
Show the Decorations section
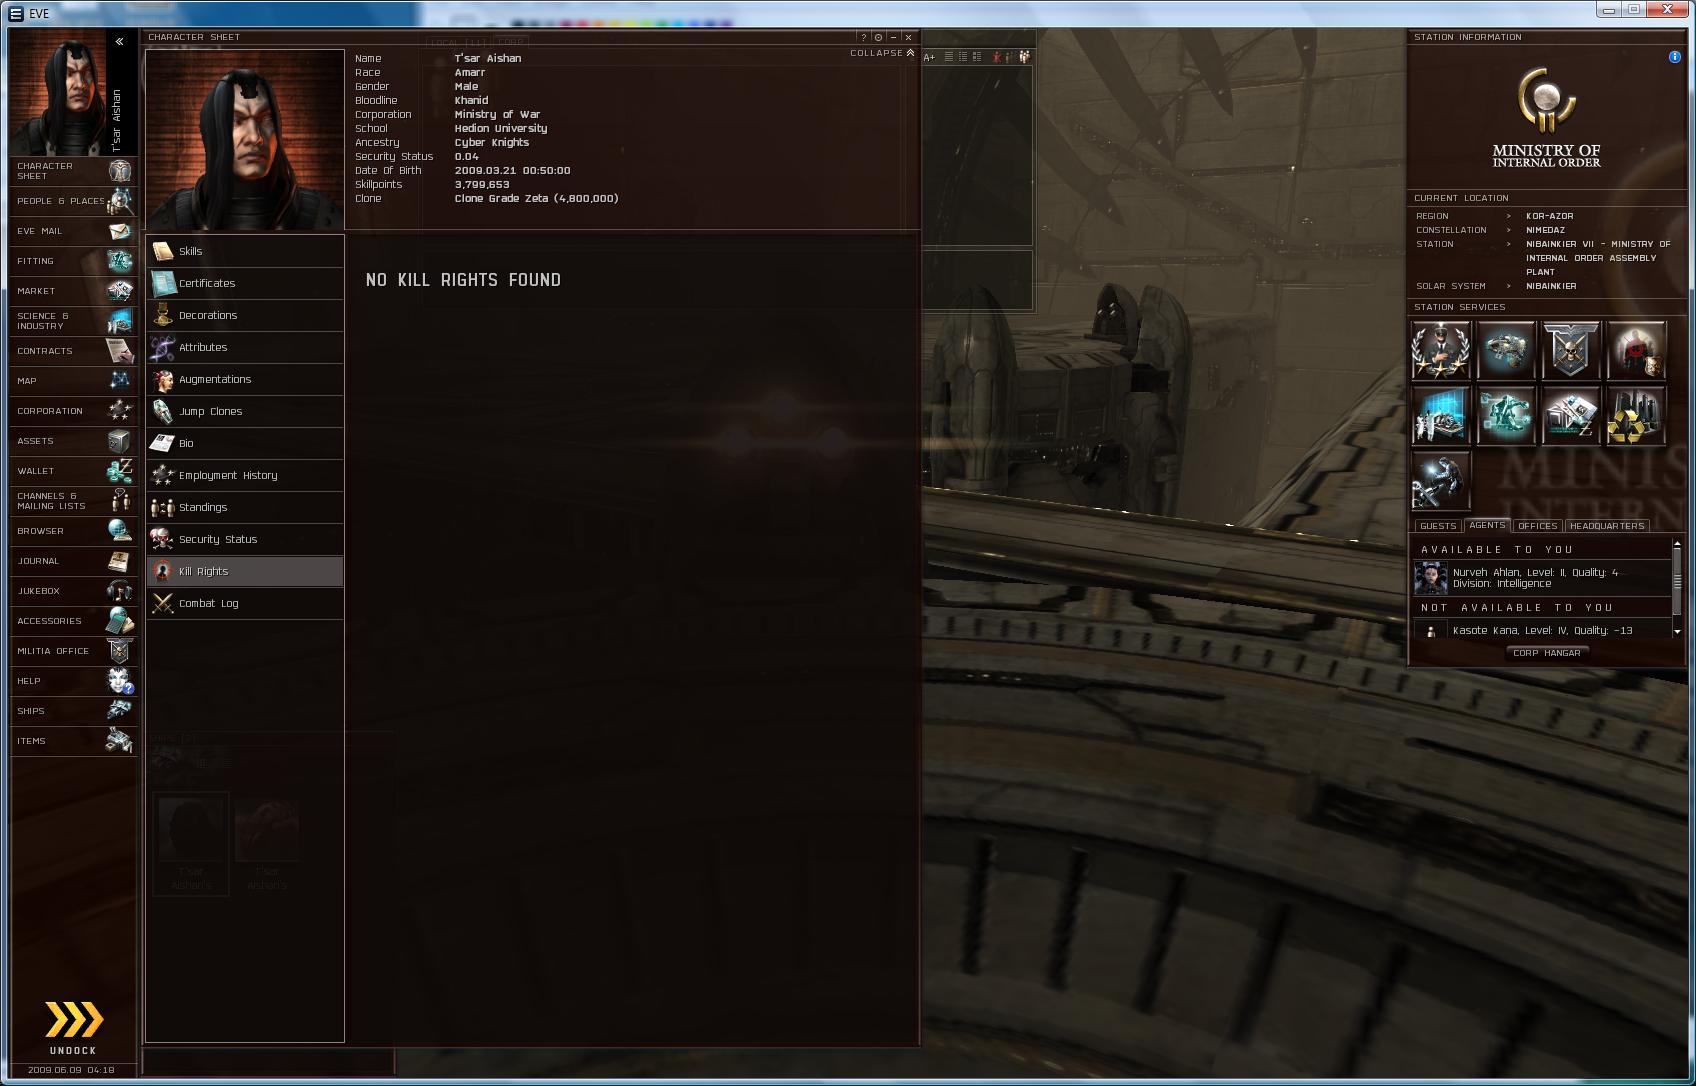(245, 316)
